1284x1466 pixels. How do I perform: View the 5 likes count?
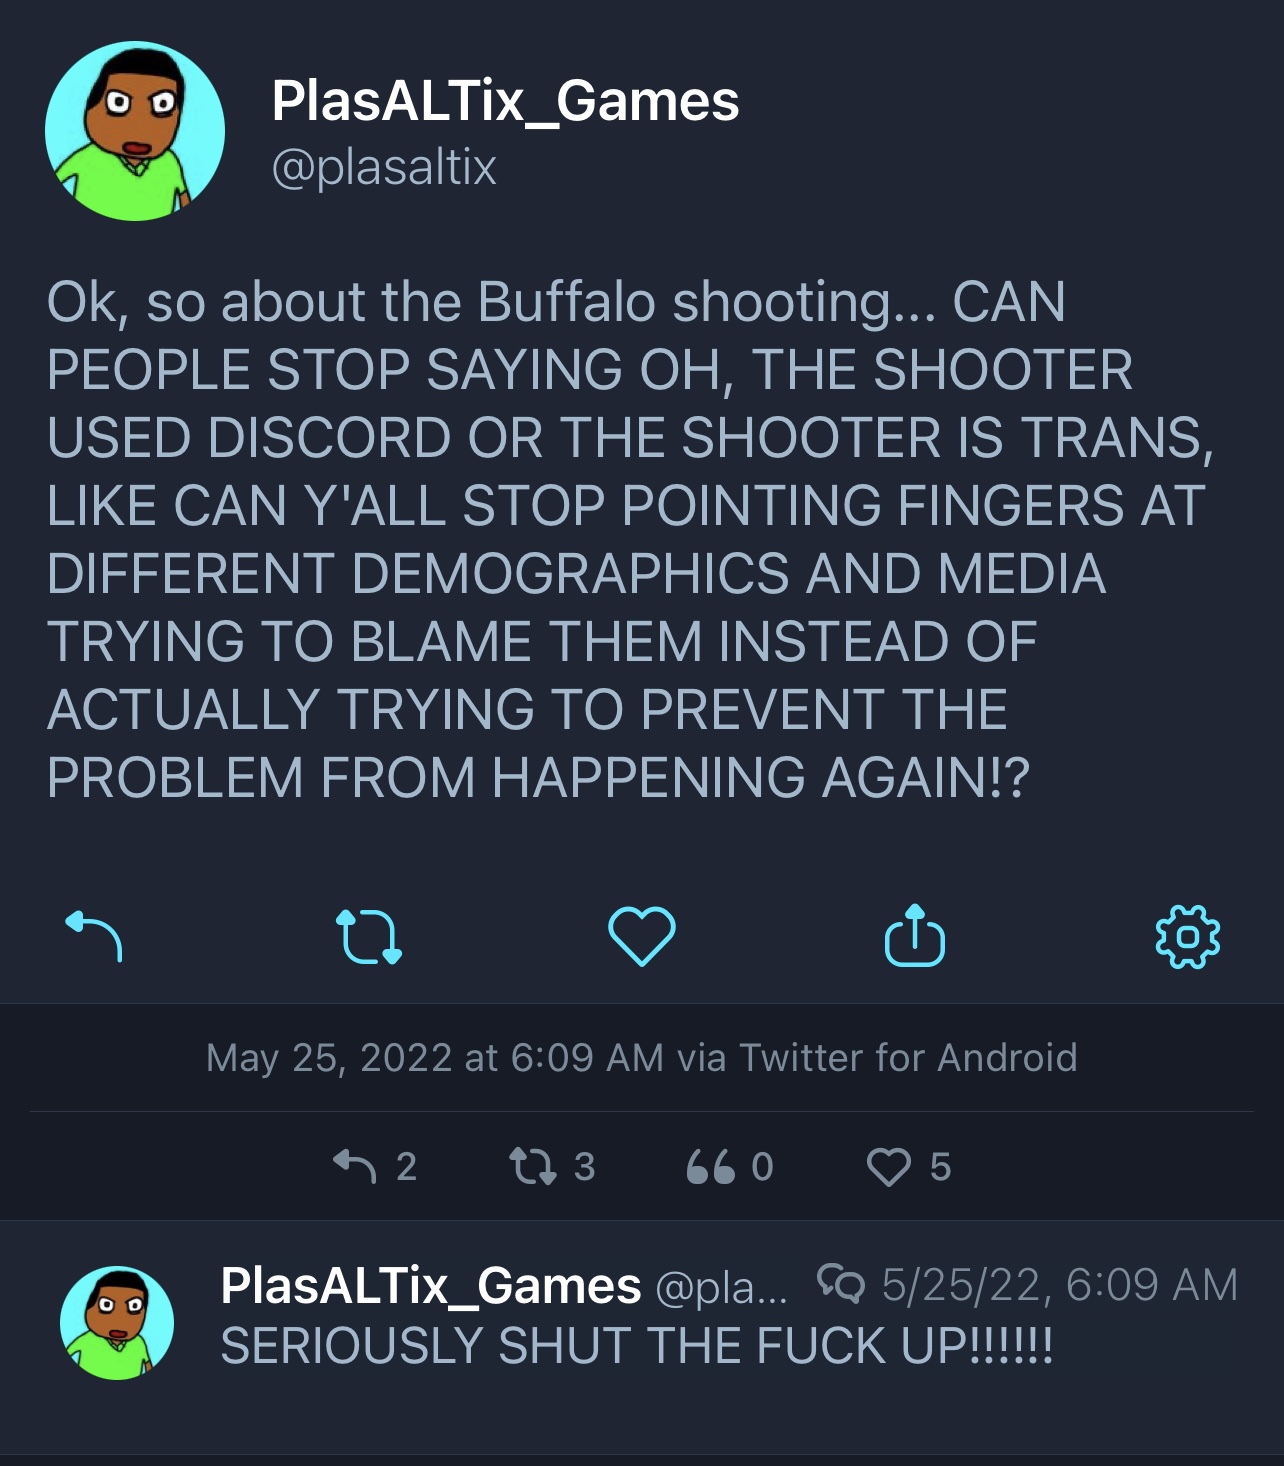click(908, 1166)
